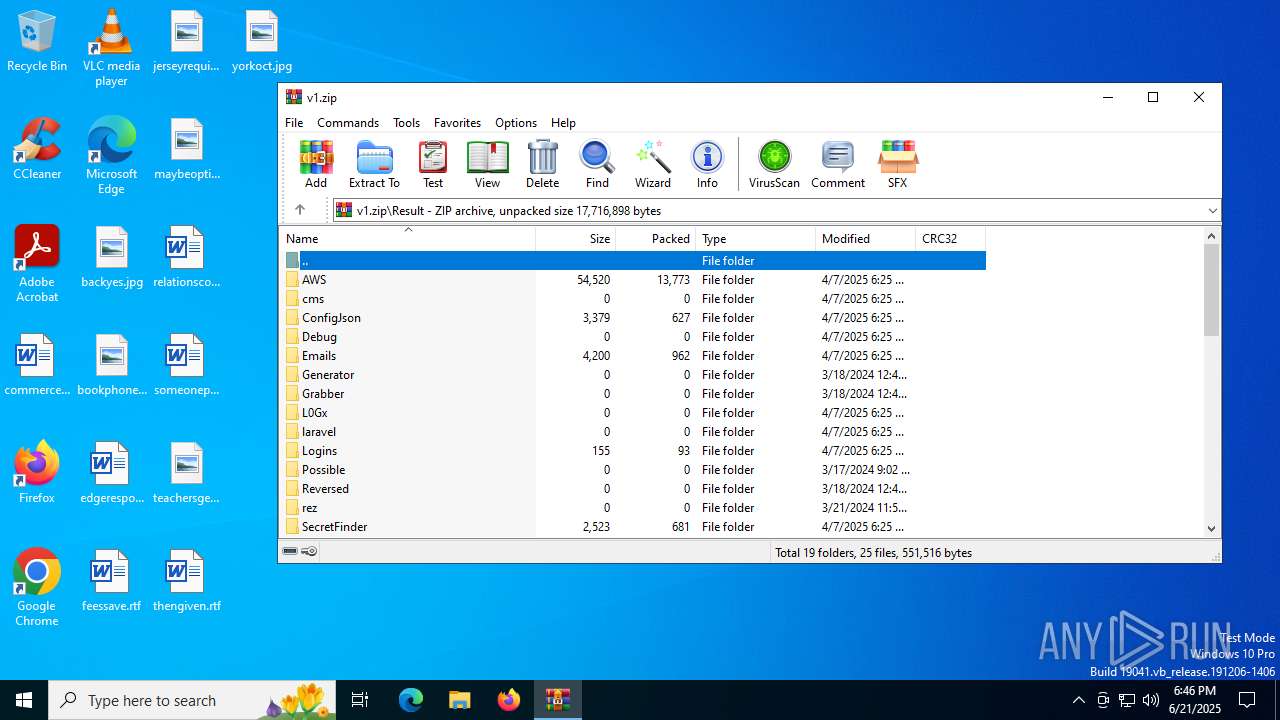Select the Adobe Acrobat desktop shortcut
Screen dimensions: 1280x720
(37, 264)
